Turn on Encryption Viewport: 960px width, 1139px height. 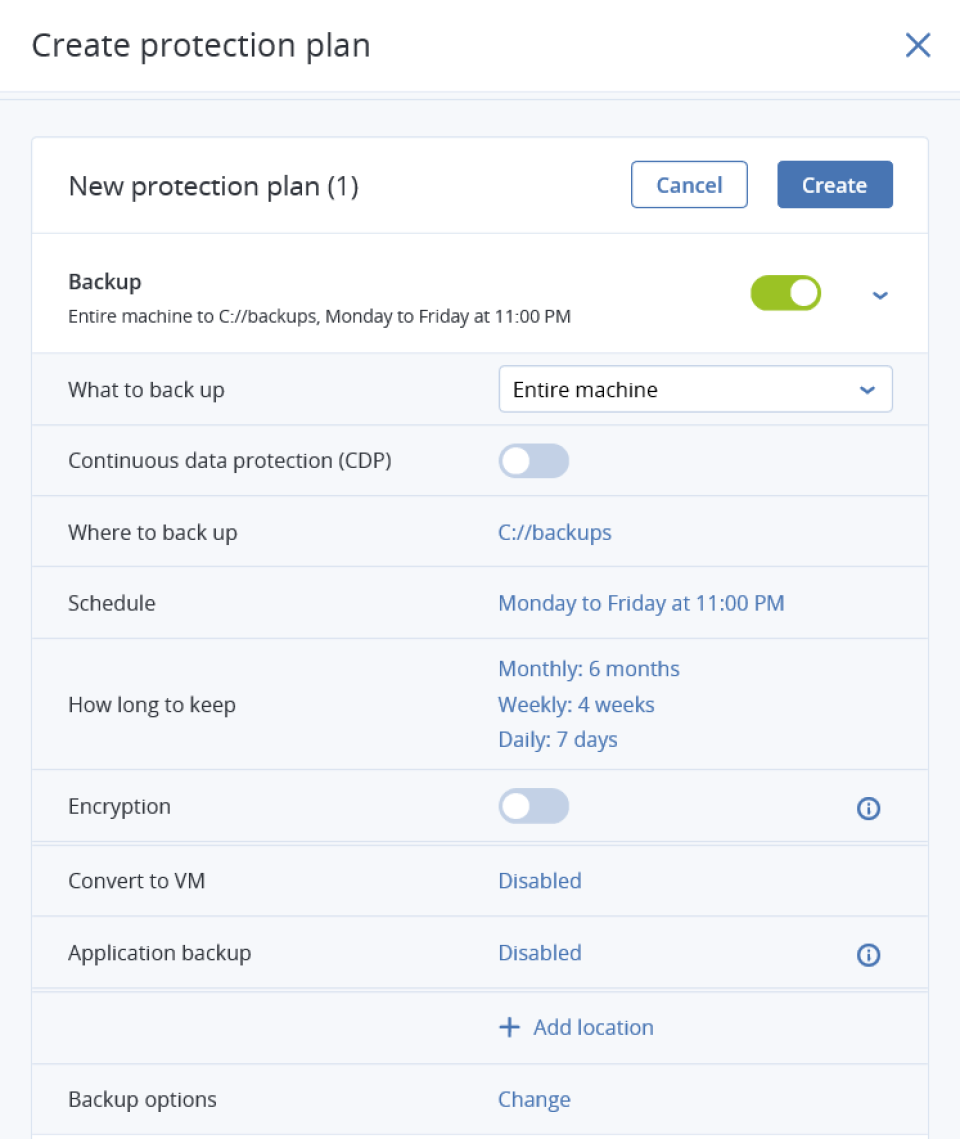coord(533,806)
